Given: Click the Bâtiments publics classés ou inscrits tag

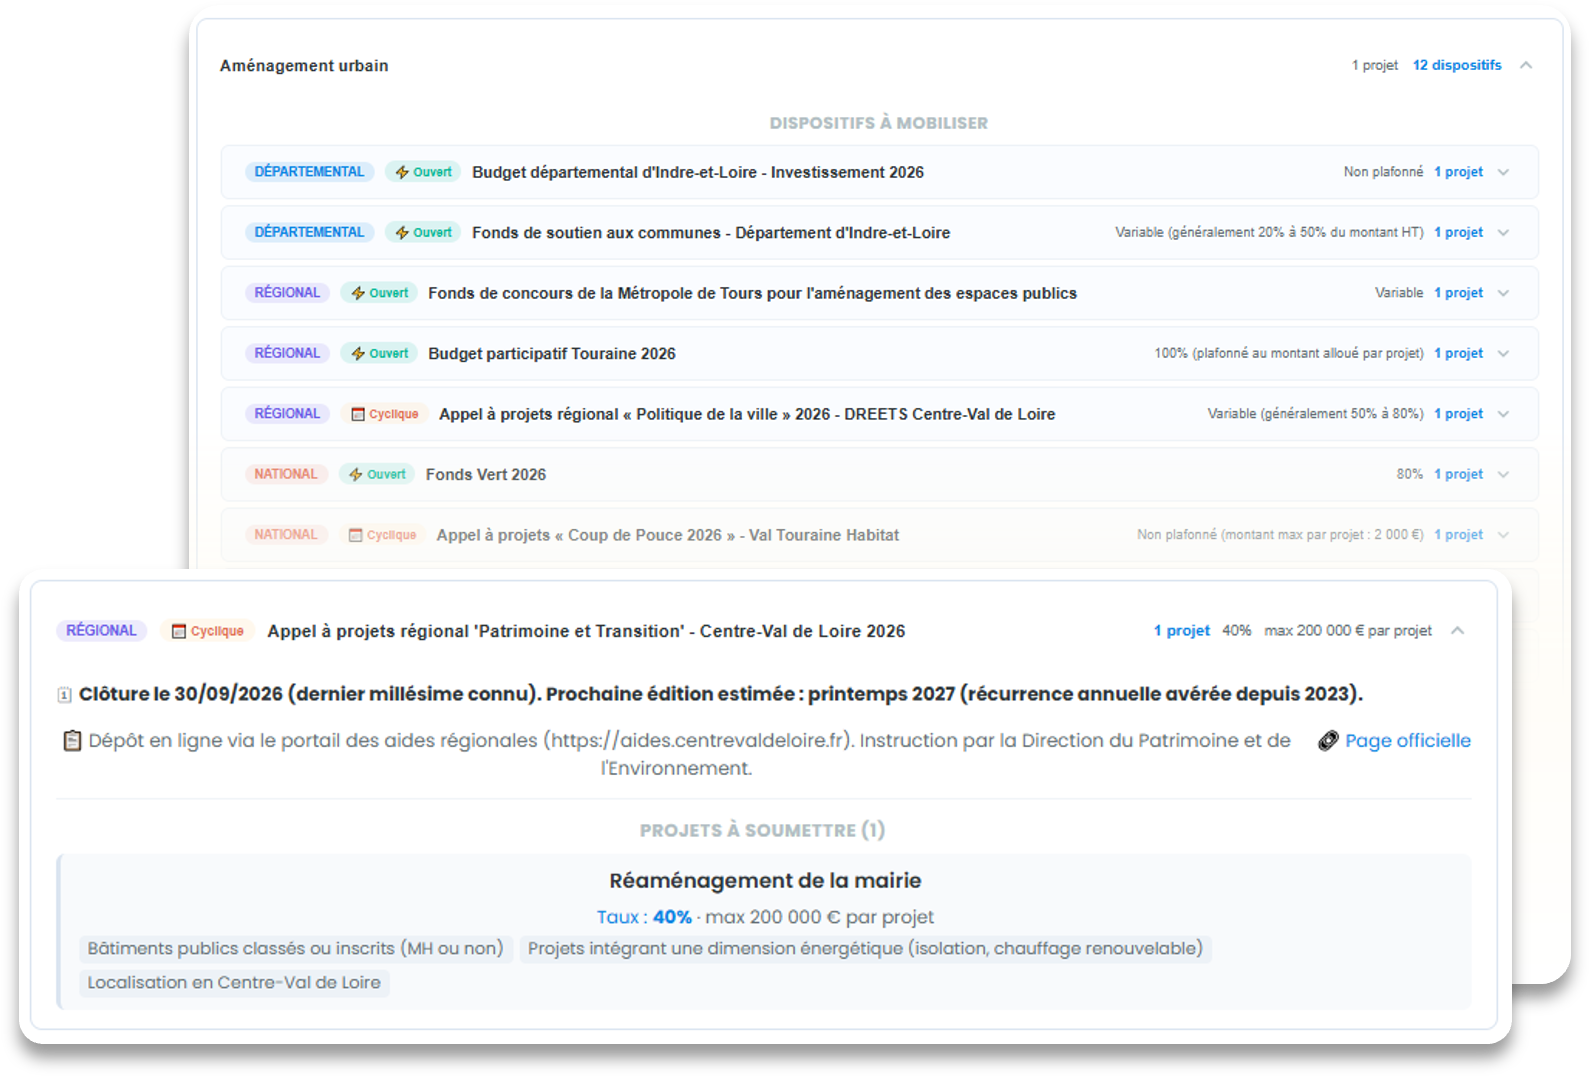Looking at the screenshot, I should pyautogui.click(x=295, y=949).
